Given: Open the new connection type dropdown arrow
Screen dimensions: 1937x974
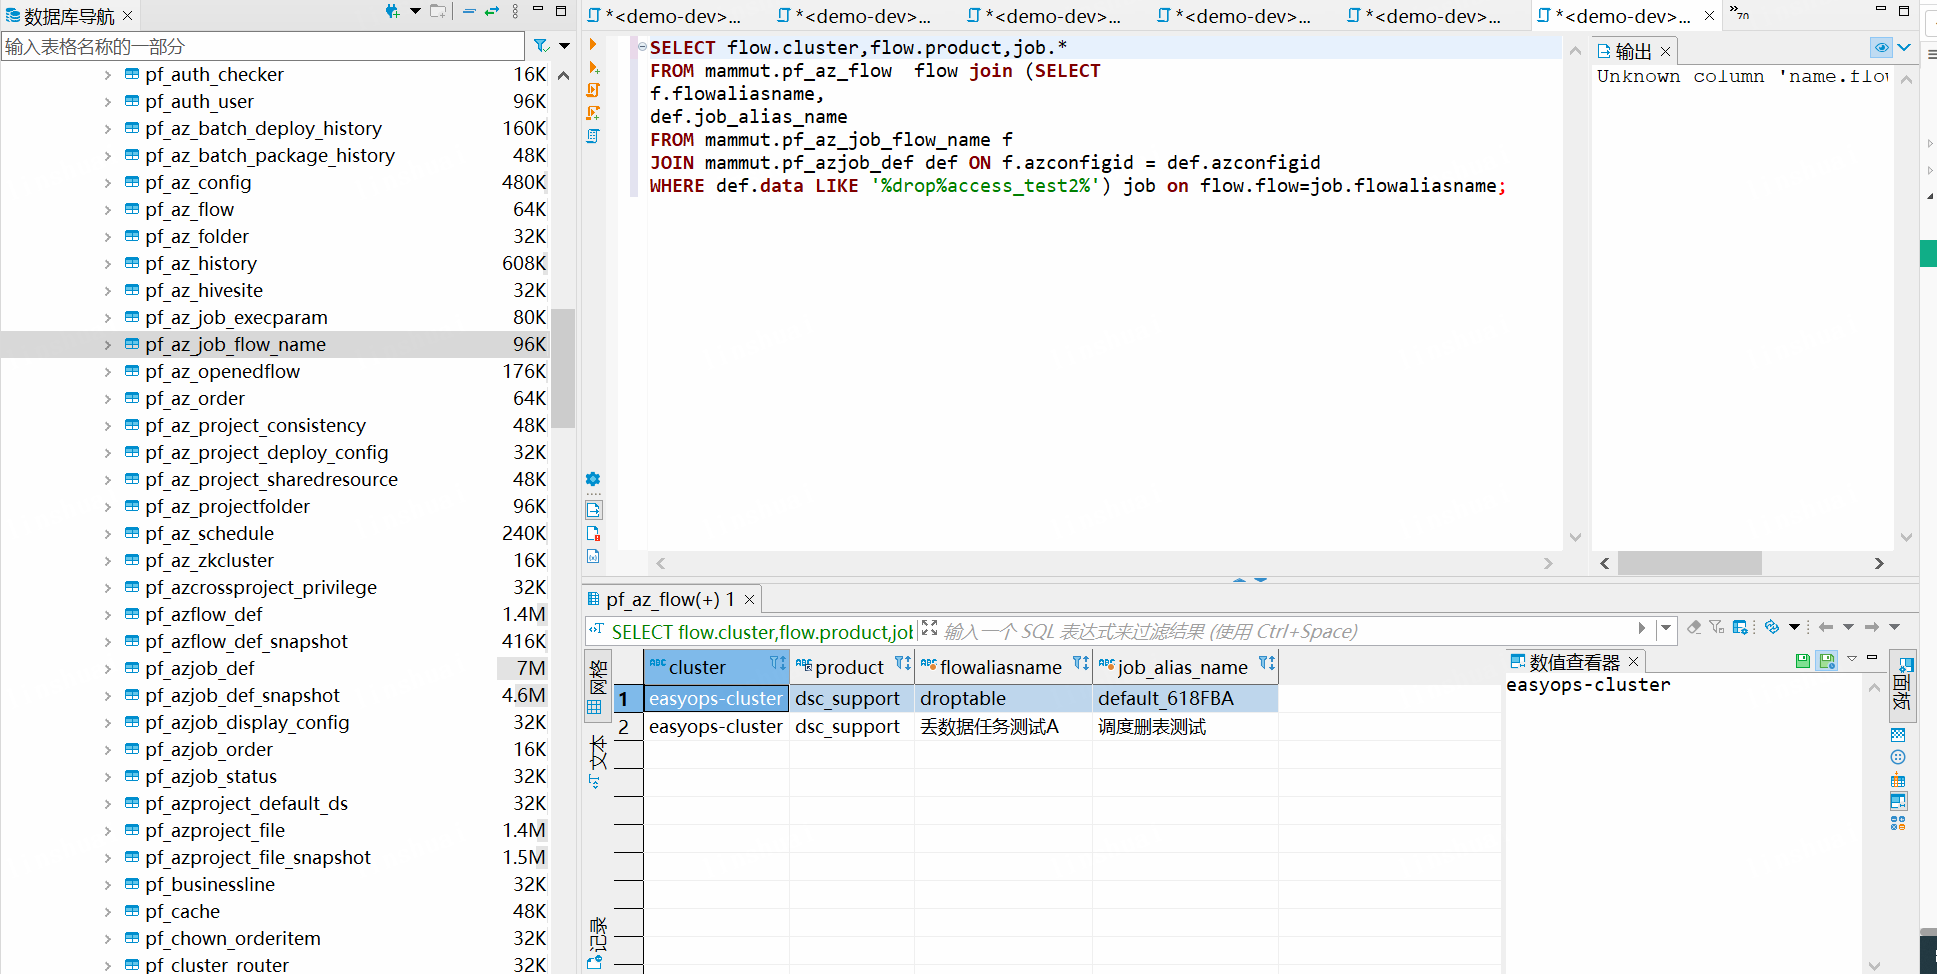Looking at the screenshot, I should coord(415,12).
